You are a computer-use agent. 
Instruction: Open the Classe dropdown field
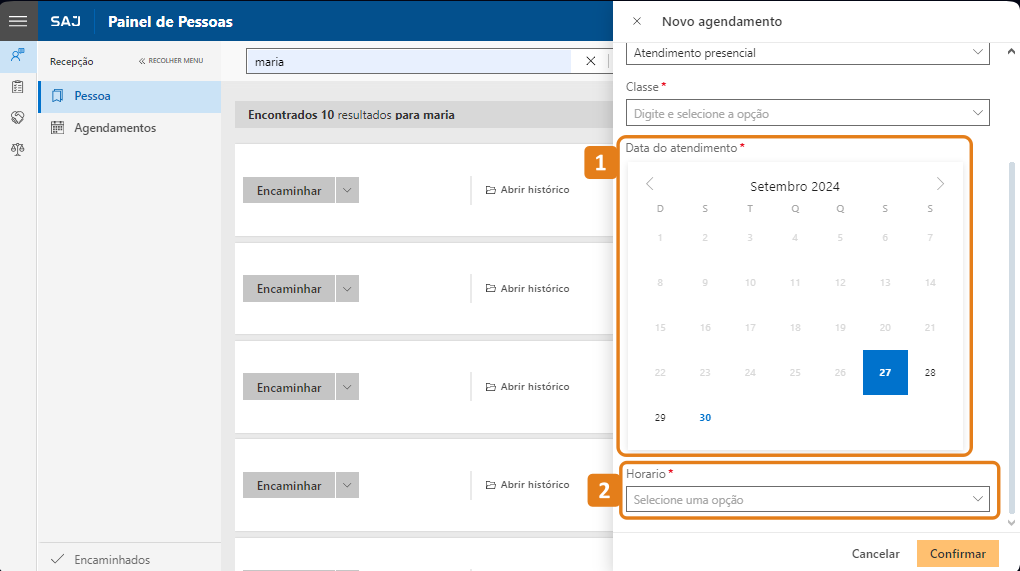pos(807,113)
